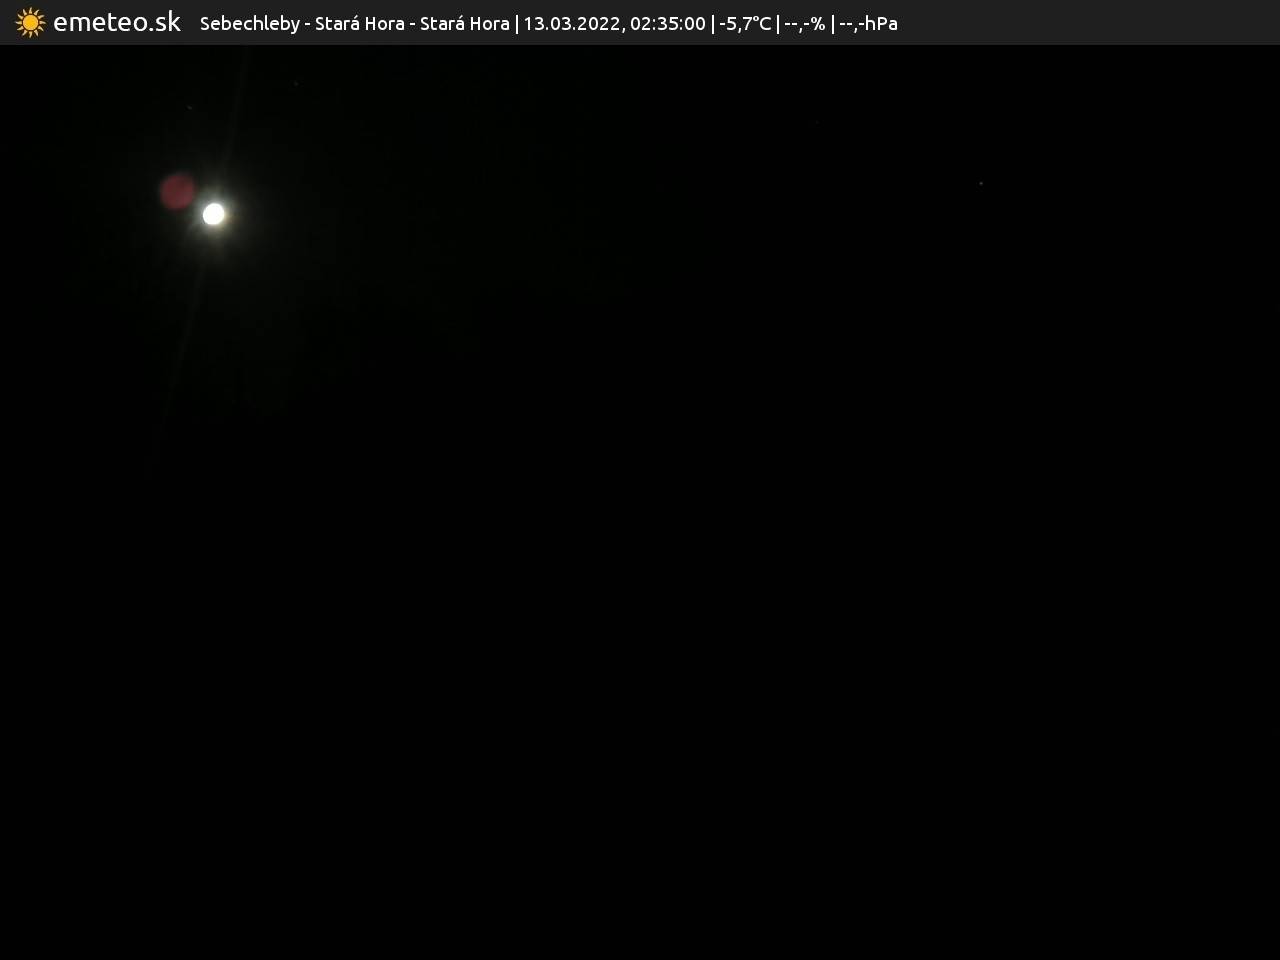Screen dimensions: 1280x960
Task: Click the dark center of webcam image
Action: 640,500
